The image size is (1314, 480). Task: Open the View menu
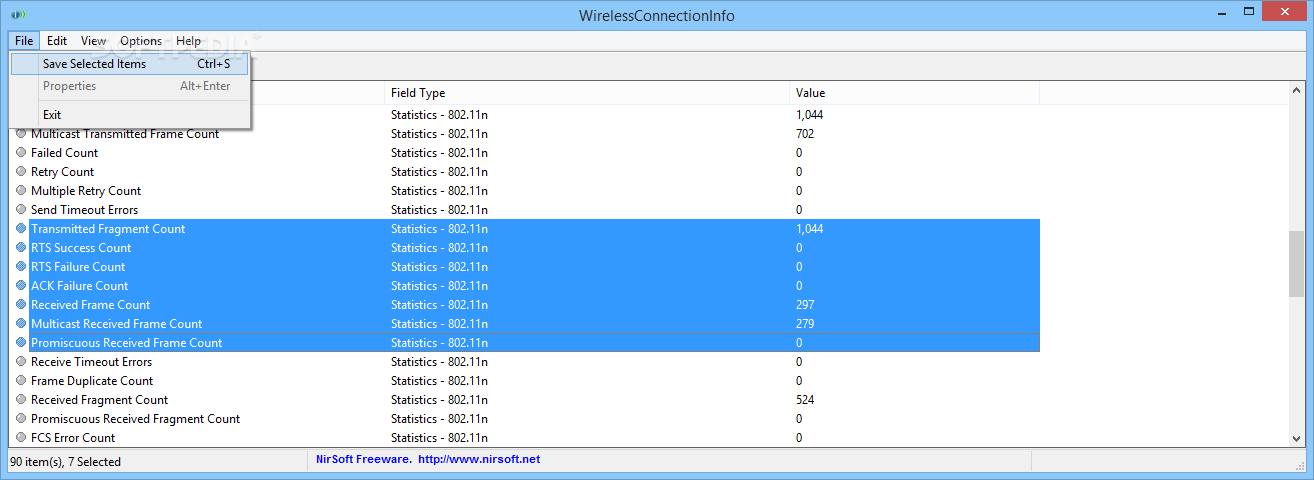pyautogui.click(x=94, y=41)
